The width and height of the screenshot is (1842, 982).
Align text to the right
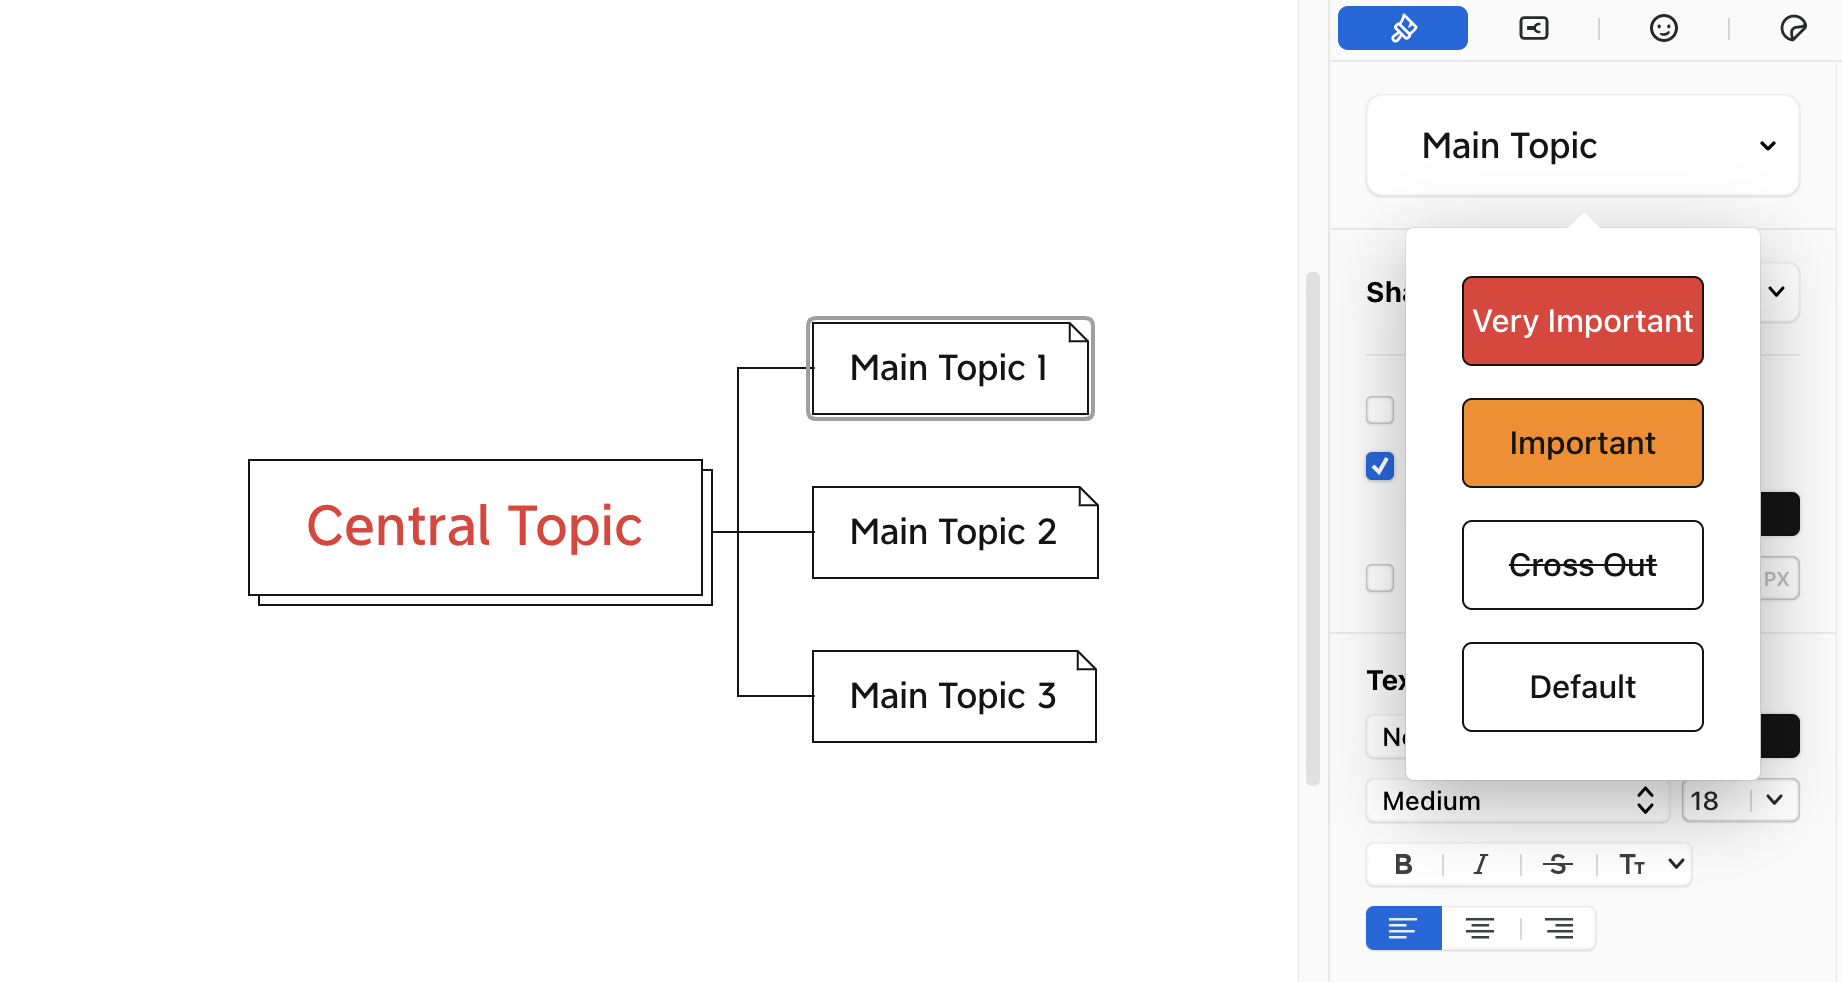tap(1558, 928)
